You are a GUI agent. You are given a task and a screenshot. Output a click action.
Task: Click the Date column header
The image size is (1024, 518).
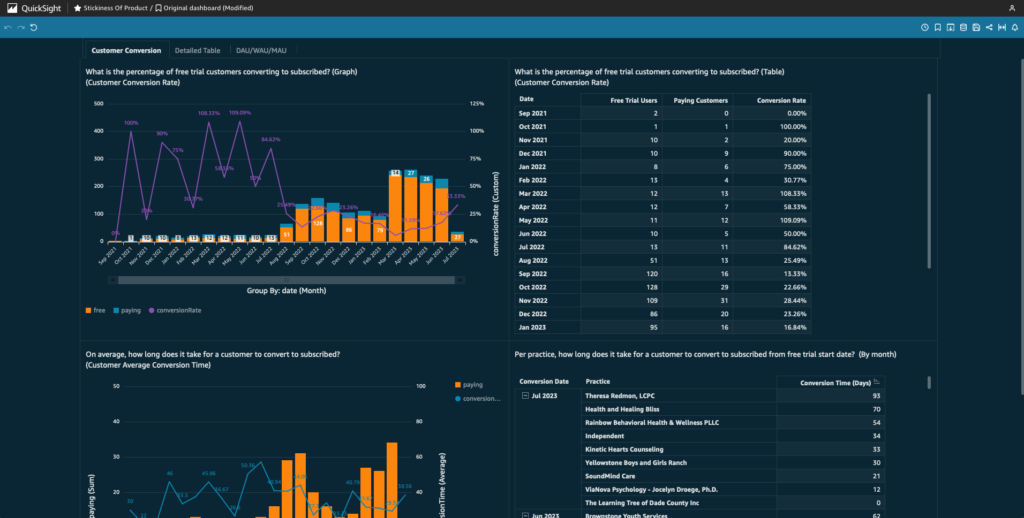click(x=526, y=99)
